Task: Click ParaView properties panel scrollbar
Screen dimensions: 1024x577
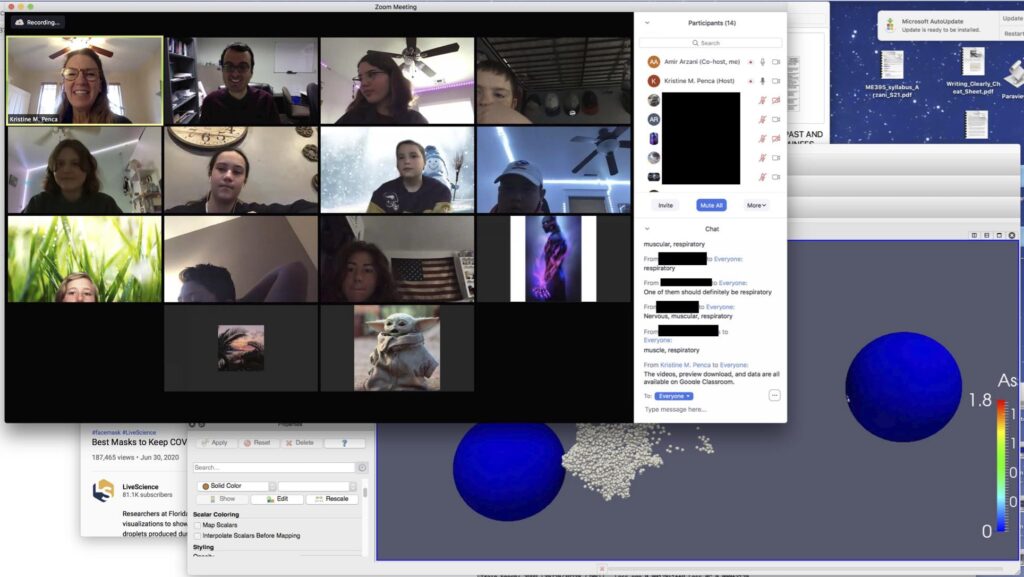Action: (x=365, y=491)
